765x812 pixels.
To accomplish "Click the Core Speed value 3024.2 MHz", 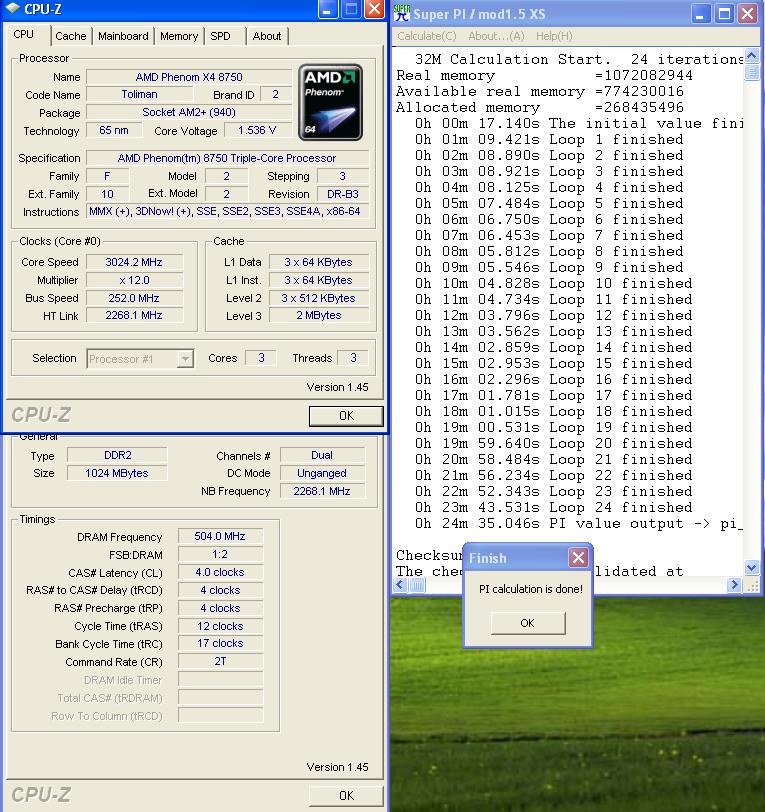I will pos(134,262).
